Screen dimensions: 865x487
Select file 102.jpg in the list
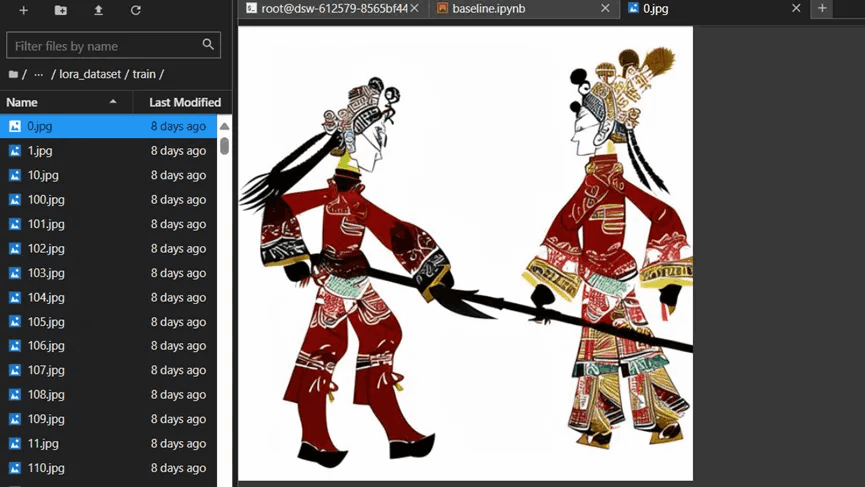point(108,249)
